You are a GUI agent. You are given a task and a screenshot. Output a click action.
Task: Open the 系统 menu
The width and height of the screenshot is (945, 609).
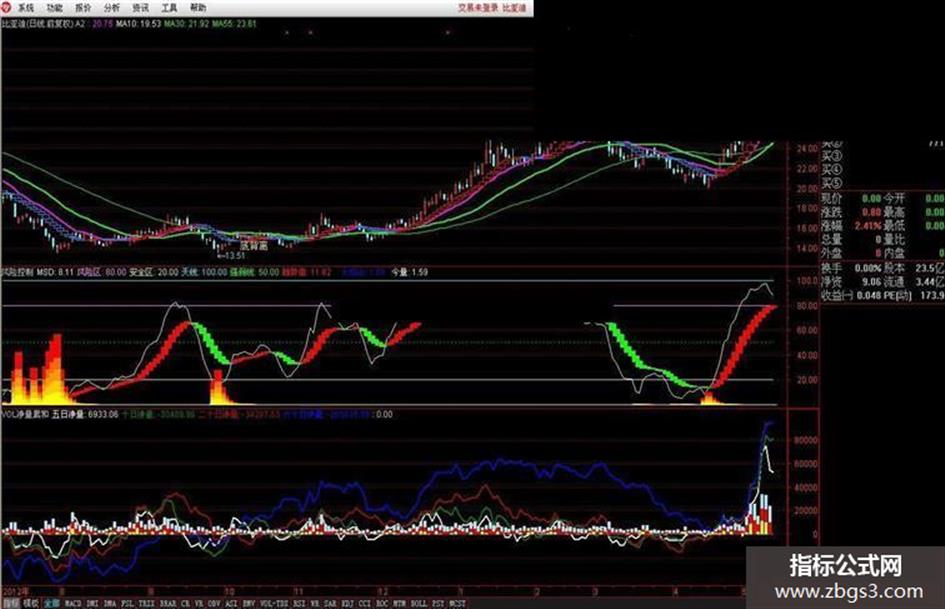[25, 8]
